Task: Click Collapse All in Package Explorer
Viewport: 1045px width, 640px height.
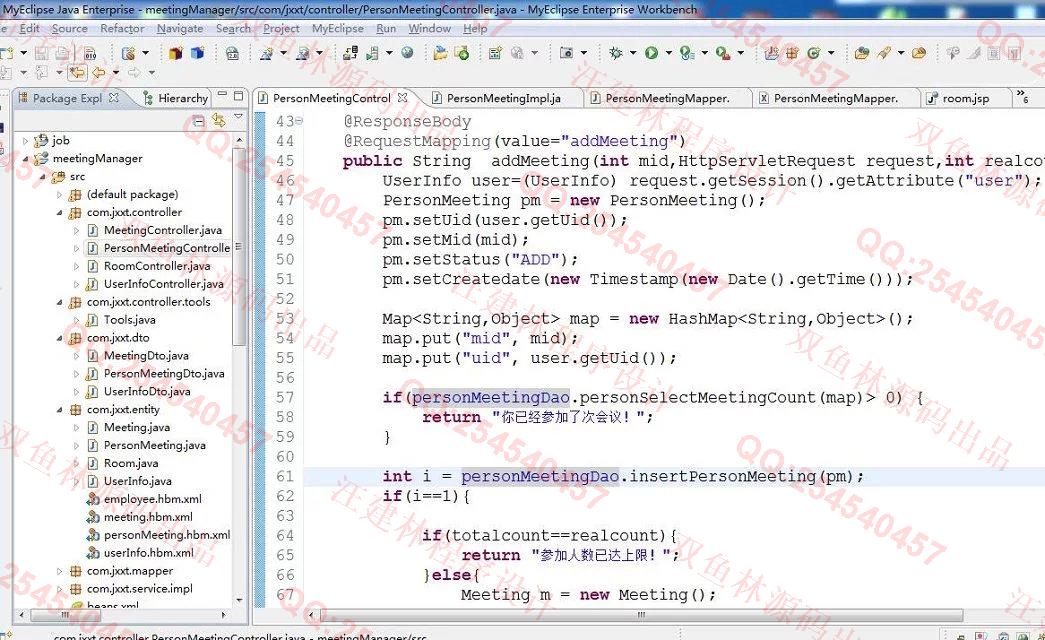Action: pos(199,121)
